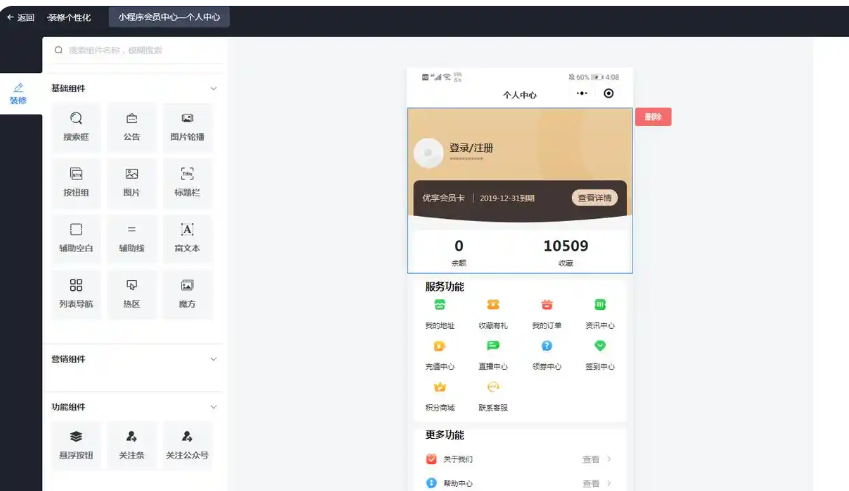849x491 pixels.
Task: Collapse the 基础组件 section chevron
Action: point(213,88)
